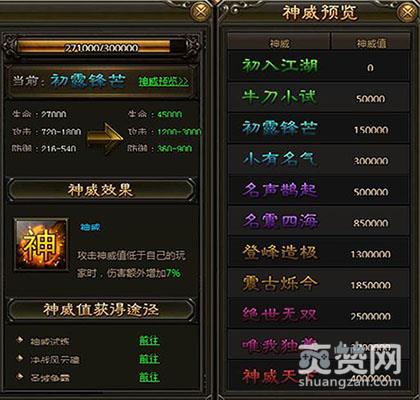Select the 神威值获得途径 section header
Screen dimensions: 420x400
(x=101, y=310)
